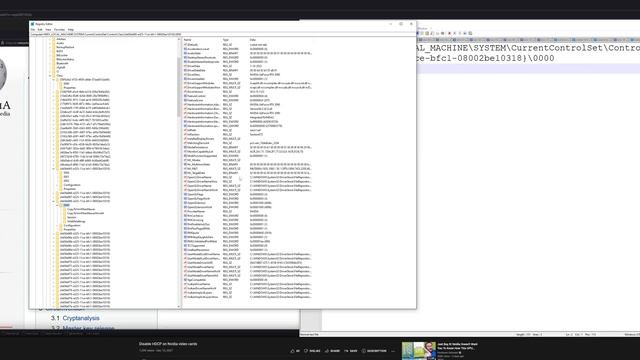Click the HKEY_LOCAL_MACHINE\SYSTEM text line in the editor
Image resolution: width=640 pixels, height=360 pixels.
[528, 48]
